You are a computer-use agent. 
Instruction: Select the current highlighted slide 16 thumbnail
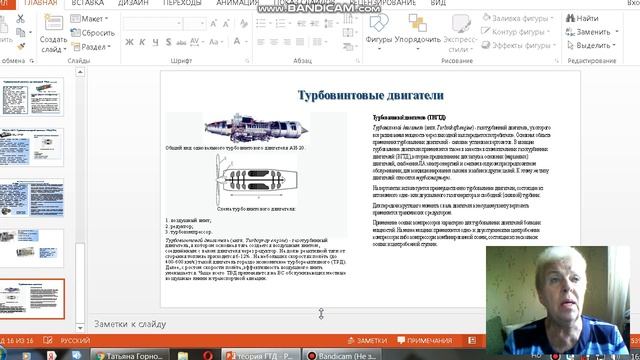coord(32,299)
